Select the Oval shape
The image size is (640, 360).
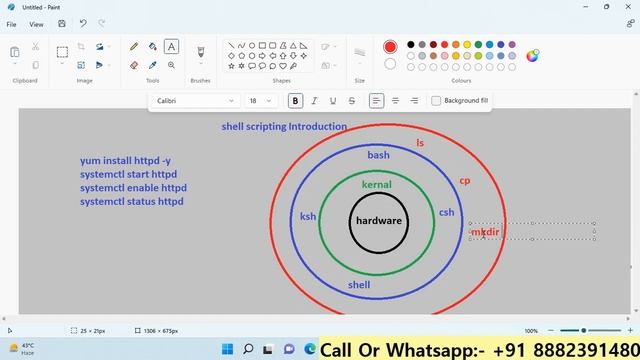(252, 45)
